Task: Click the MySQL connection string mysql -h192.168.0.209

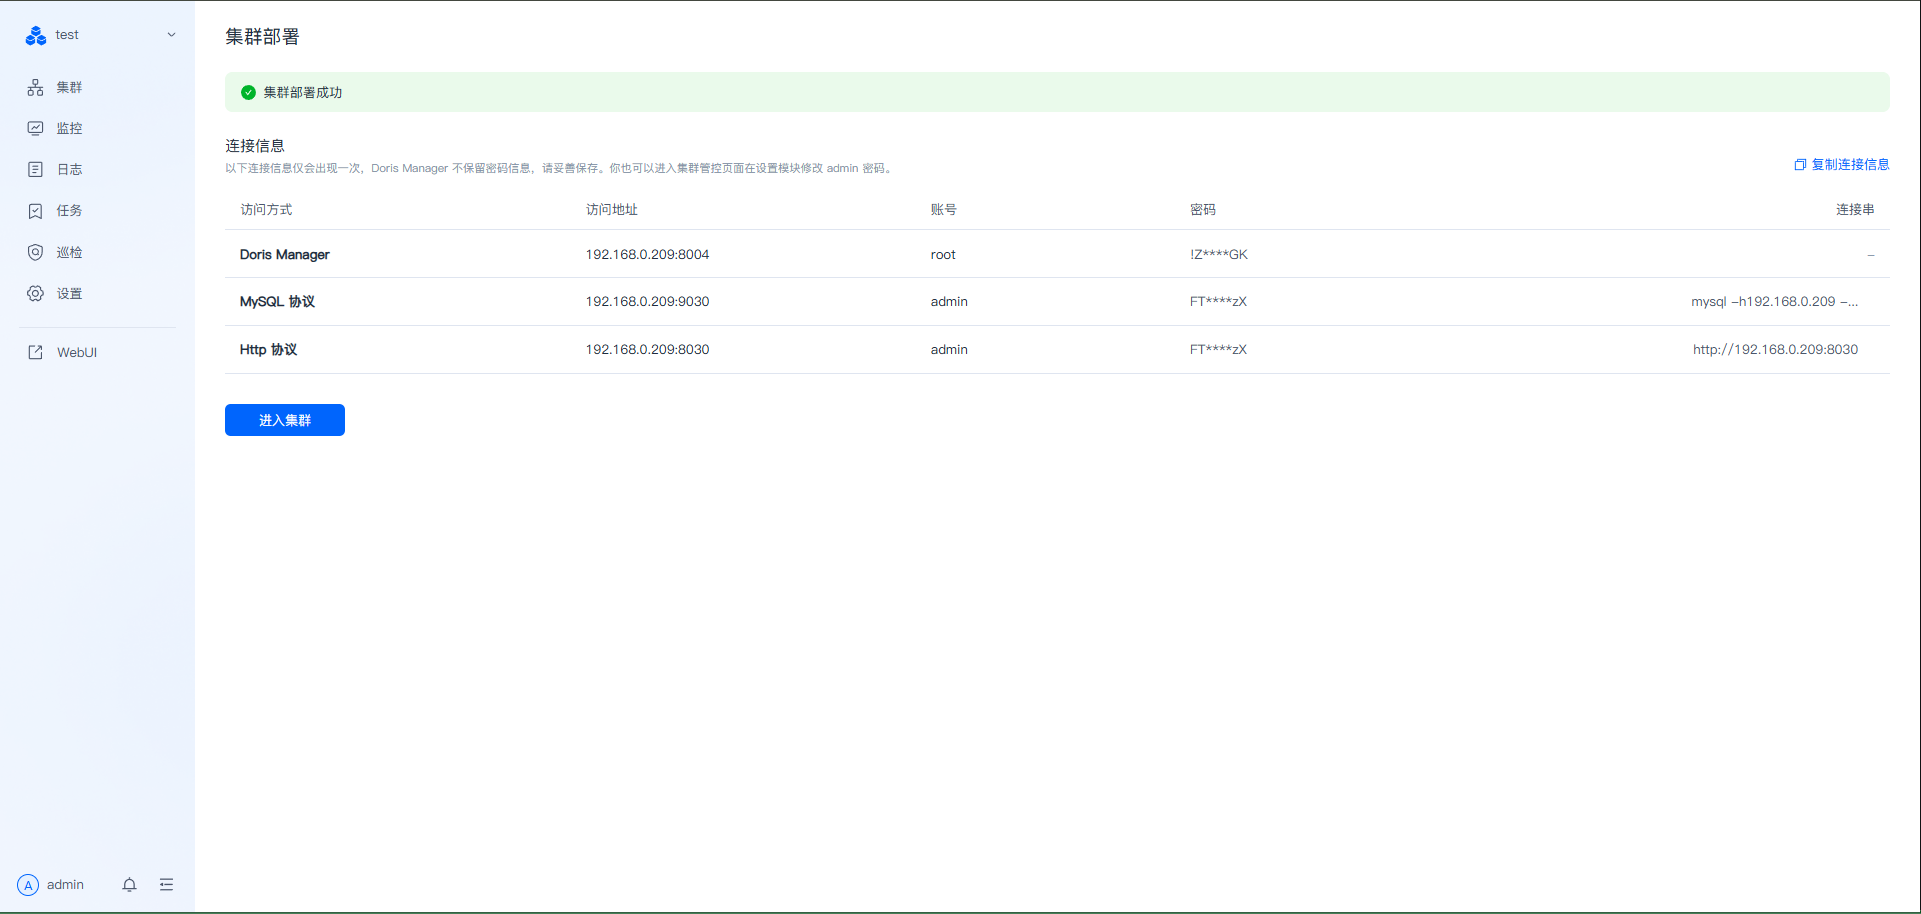Action: point(1774,302)
